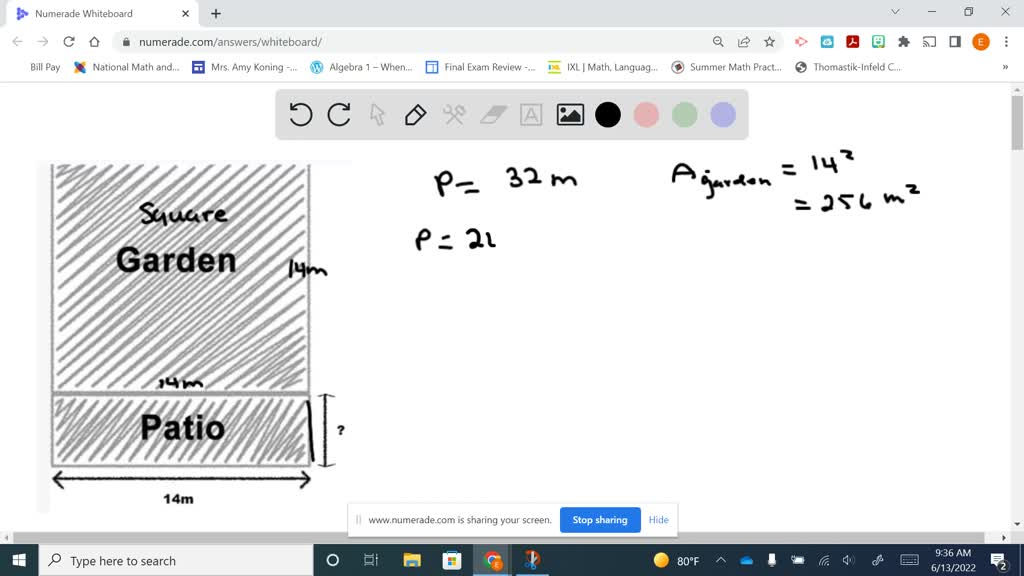Click the bookmark star in the address bar
Screen dimensions: 1024x576
pos(769,42)
